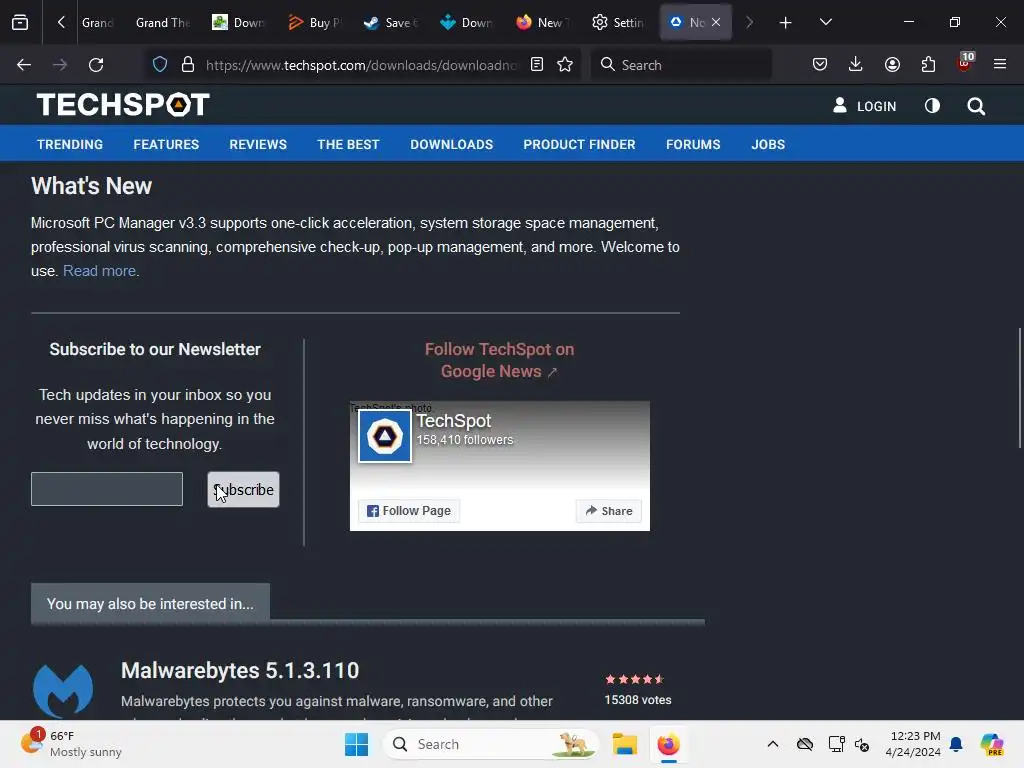Open THE BEST menu
Image resolution: width=1024 pixels, height=768 pixels.
(348, 144)
